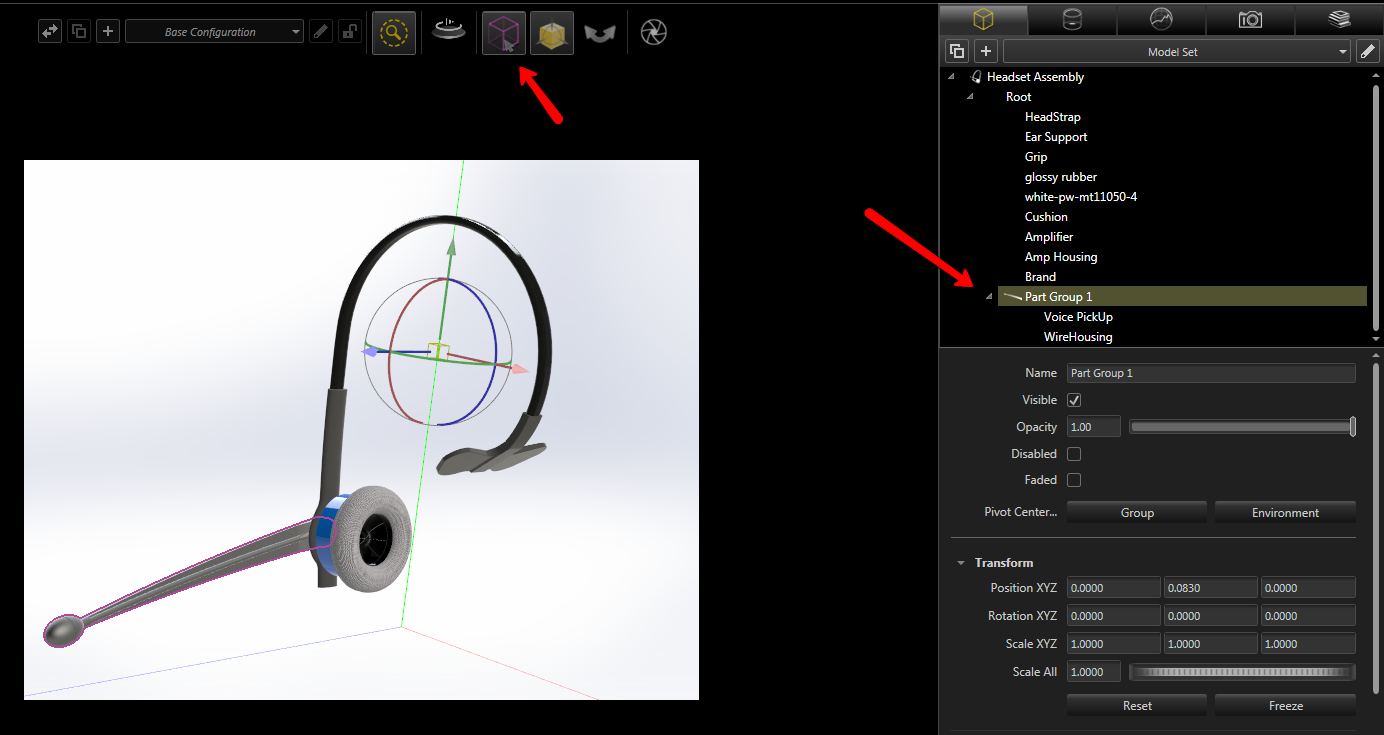
Task: Select the Amp Housing part
Action: coord(1060,257)
